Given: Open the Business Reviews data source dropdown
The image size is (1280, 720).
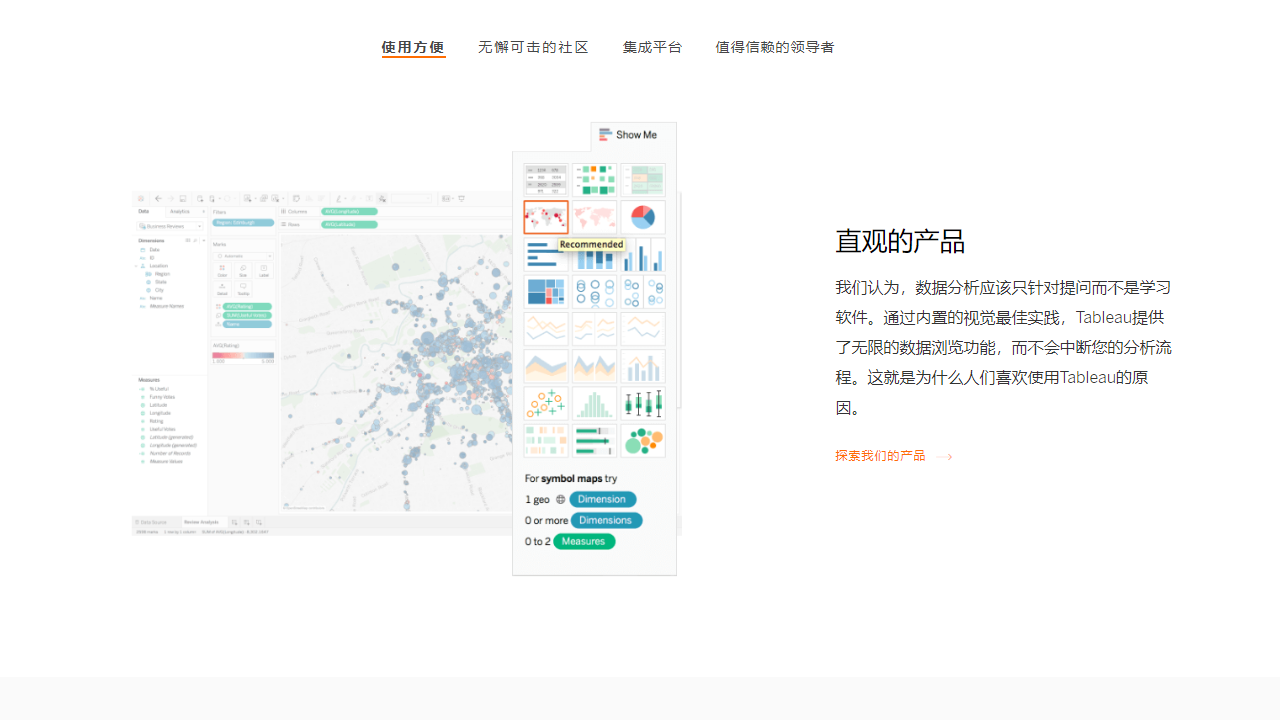Looking at the screenshot, I should (198, 226).
